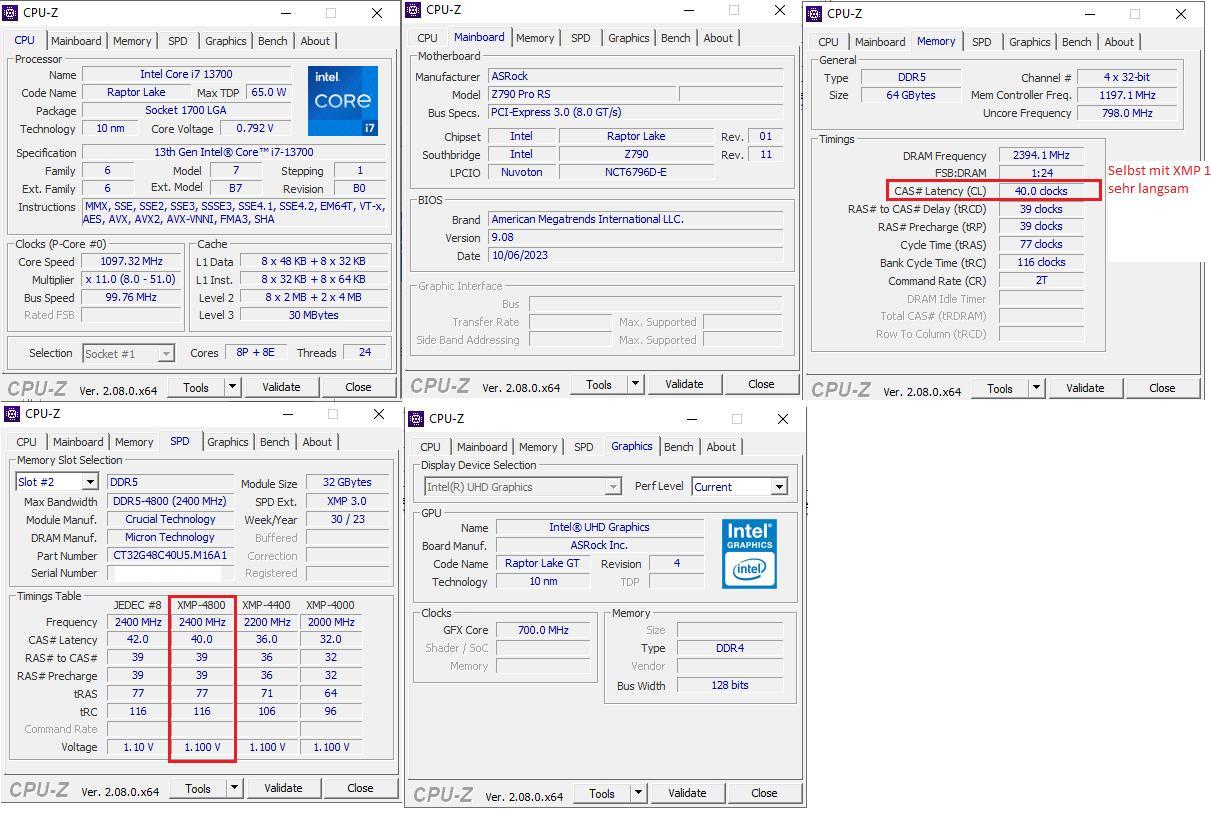Switch to Mainboard tab in CPU window
Screen dimensions: 1211x815
(x=76, y=41)
